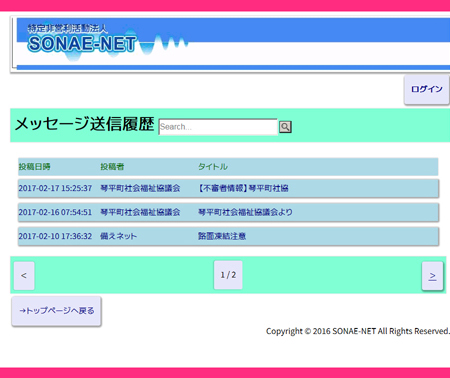Click the 投稿日時 column header

point(34,167)
